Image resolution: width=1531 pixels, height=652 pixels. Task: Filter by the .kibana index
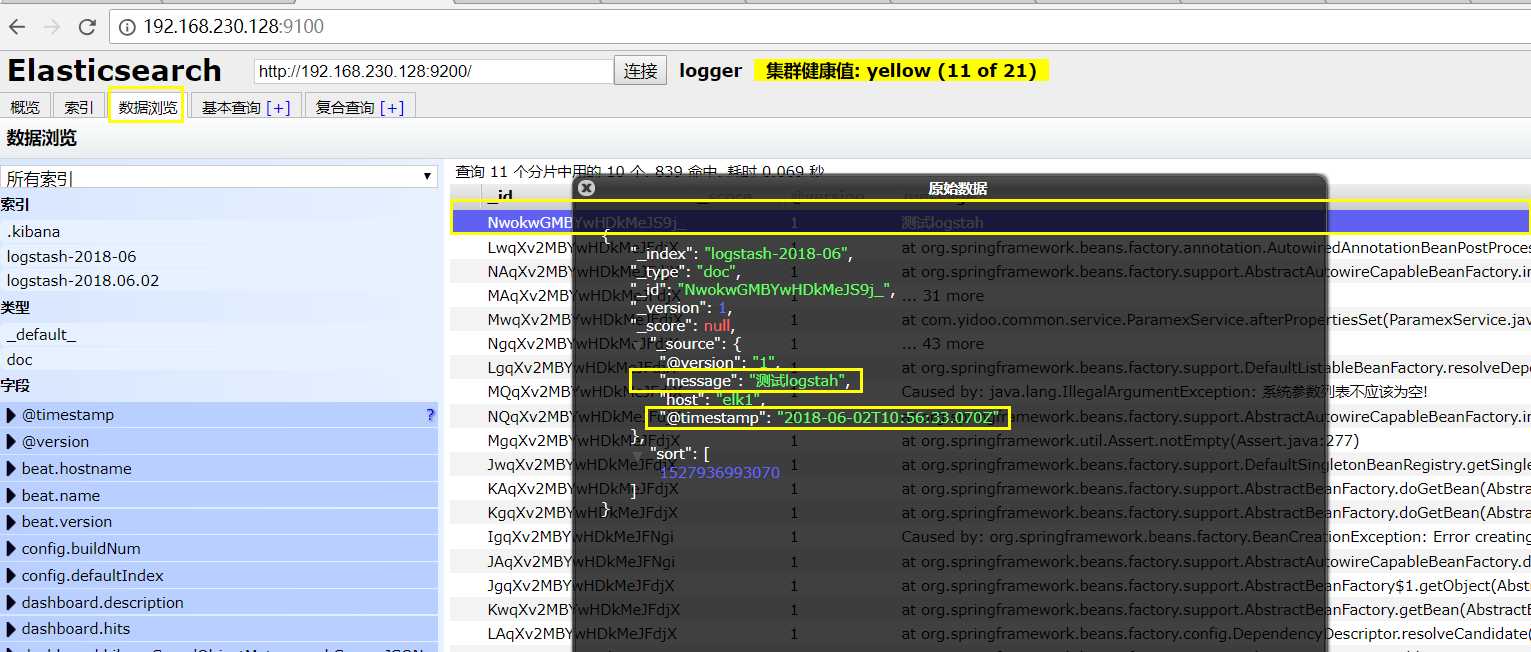tap(219, 231)
